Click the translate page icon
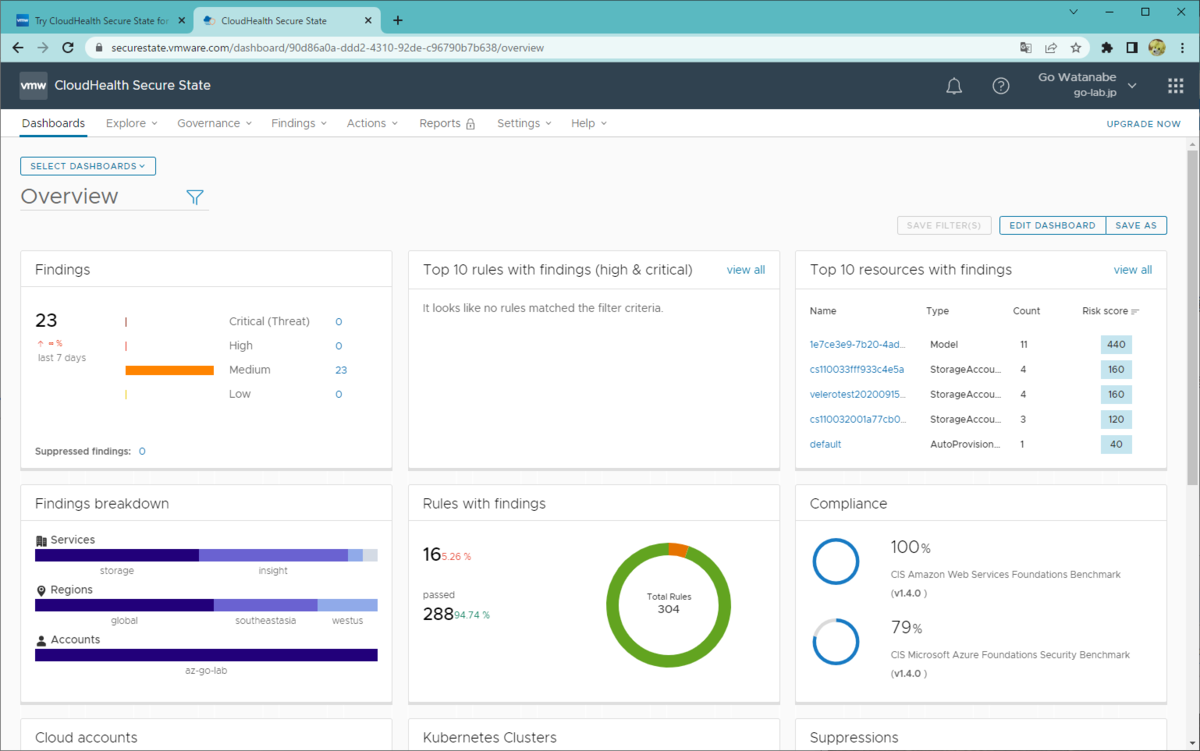The image size is (1200, 751). 1026,47
